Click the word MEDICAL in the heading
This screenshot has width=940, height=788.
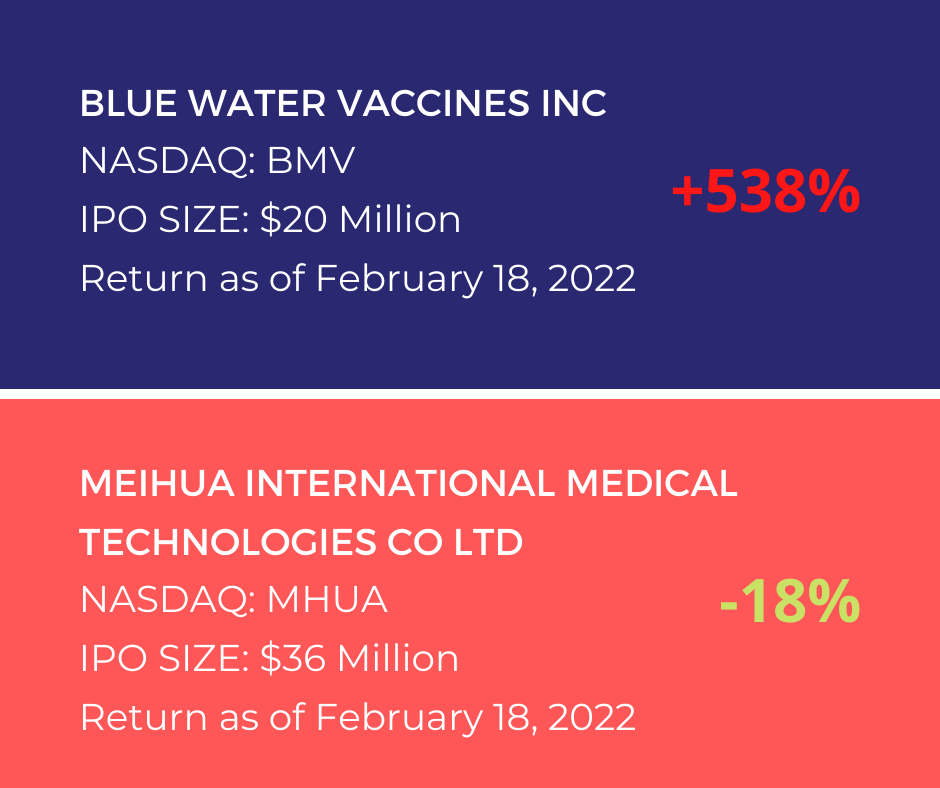pos(652,483)
